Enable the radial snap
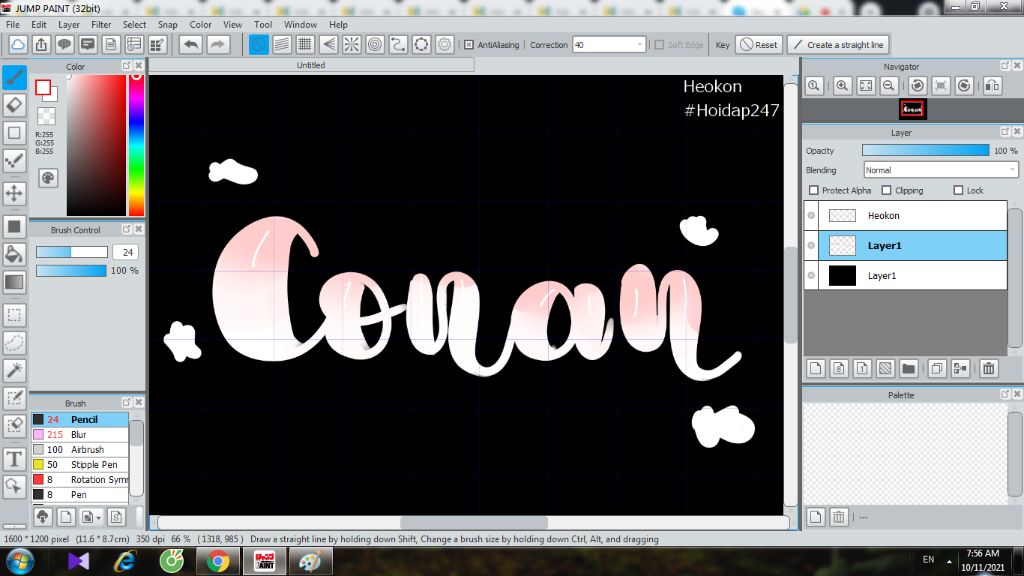1024x576 pixels. (x=351, y=44)
